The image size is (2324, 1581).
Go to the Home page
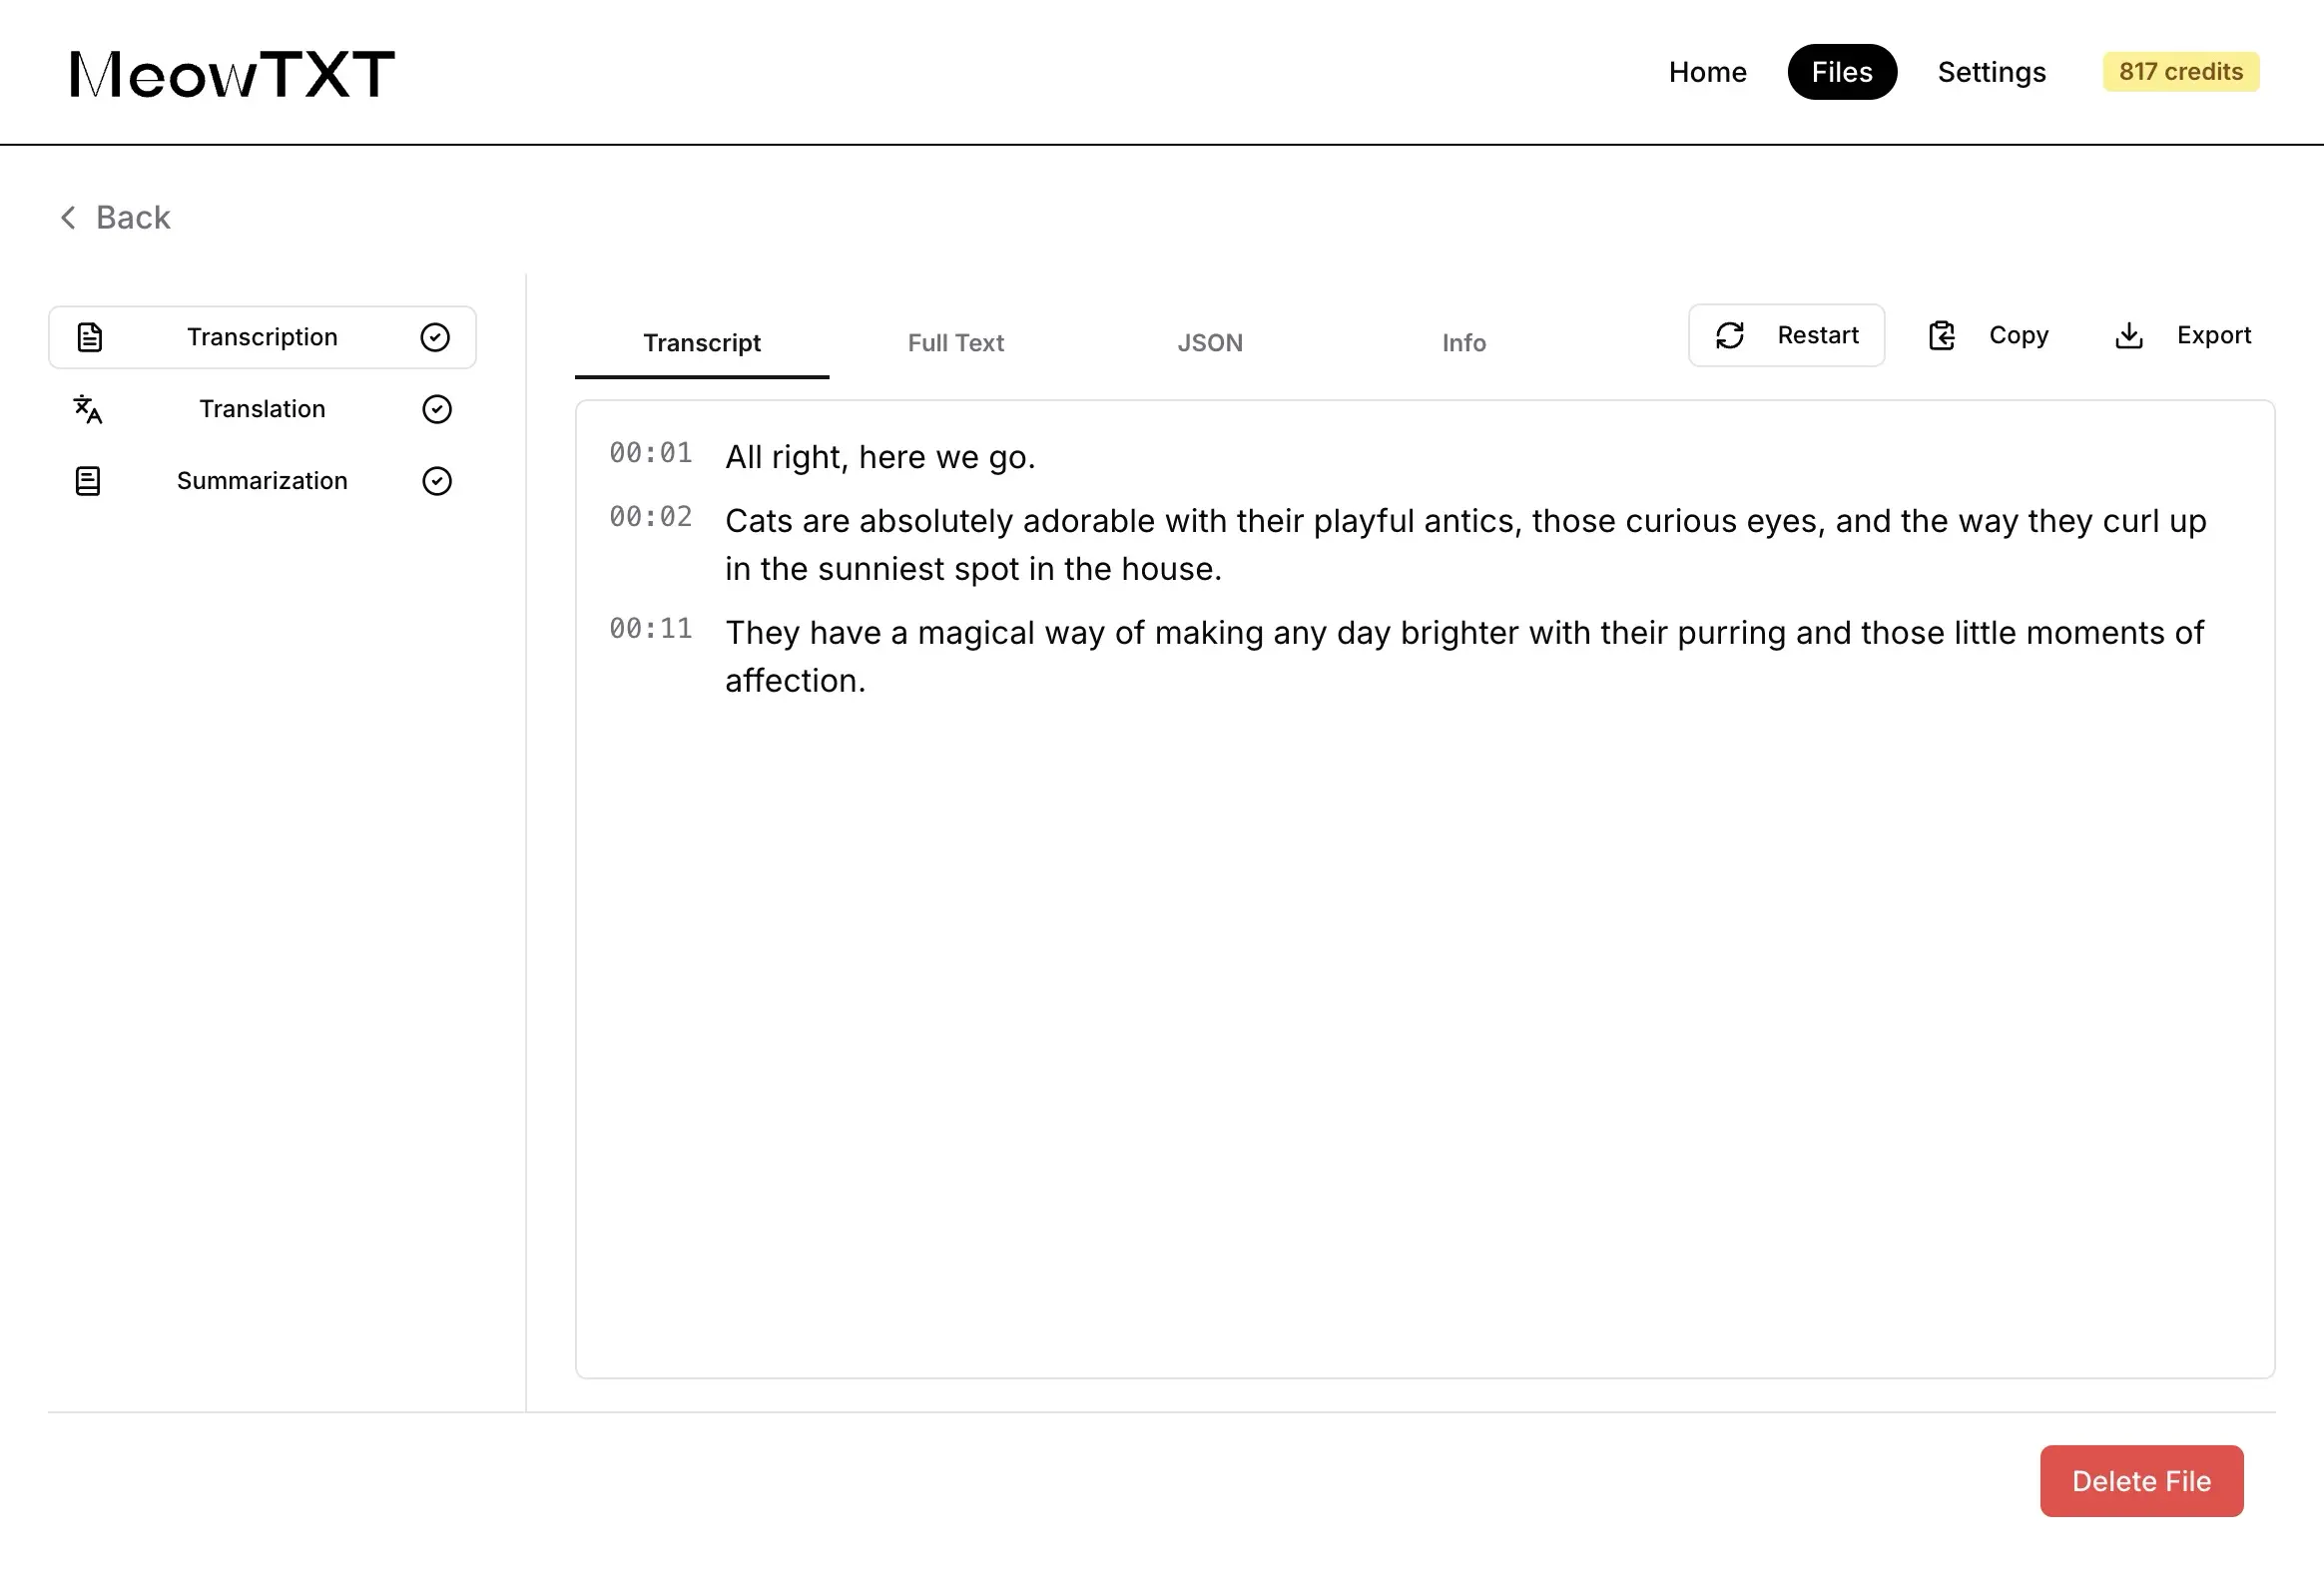click(x=1707, y=72)
